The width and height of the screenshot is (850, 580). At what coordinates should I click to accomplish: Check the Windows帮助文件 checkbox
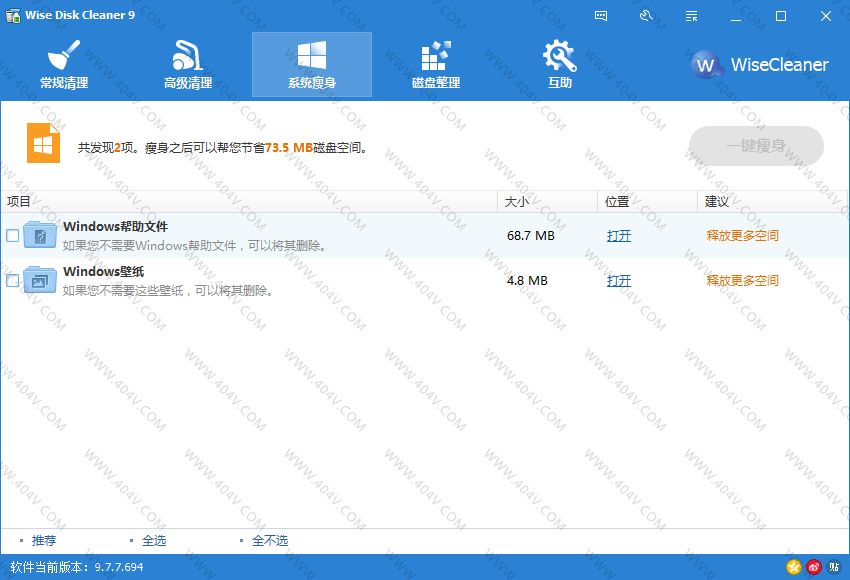coord(12,236)
